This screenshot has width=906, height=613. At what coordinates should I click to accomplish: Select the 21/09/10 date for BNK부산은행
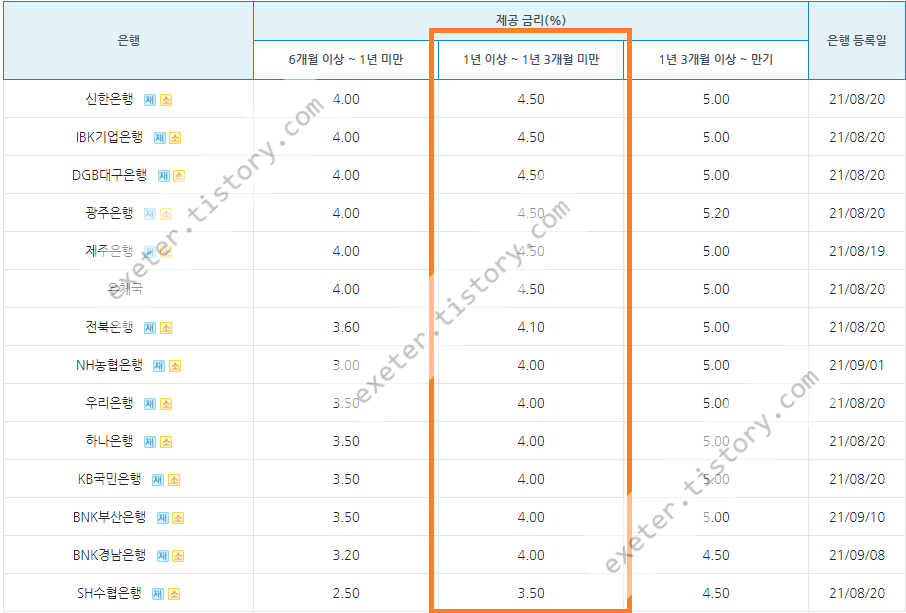[857, 517]
